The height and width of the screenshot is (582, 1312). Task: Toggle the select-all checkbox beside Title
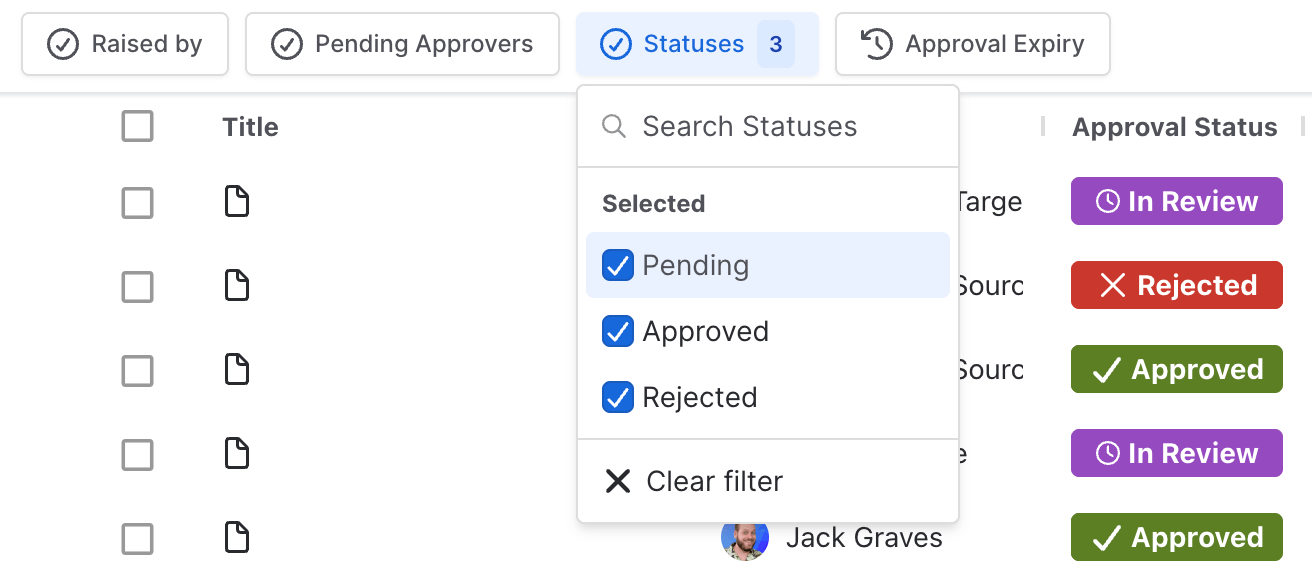137,127
